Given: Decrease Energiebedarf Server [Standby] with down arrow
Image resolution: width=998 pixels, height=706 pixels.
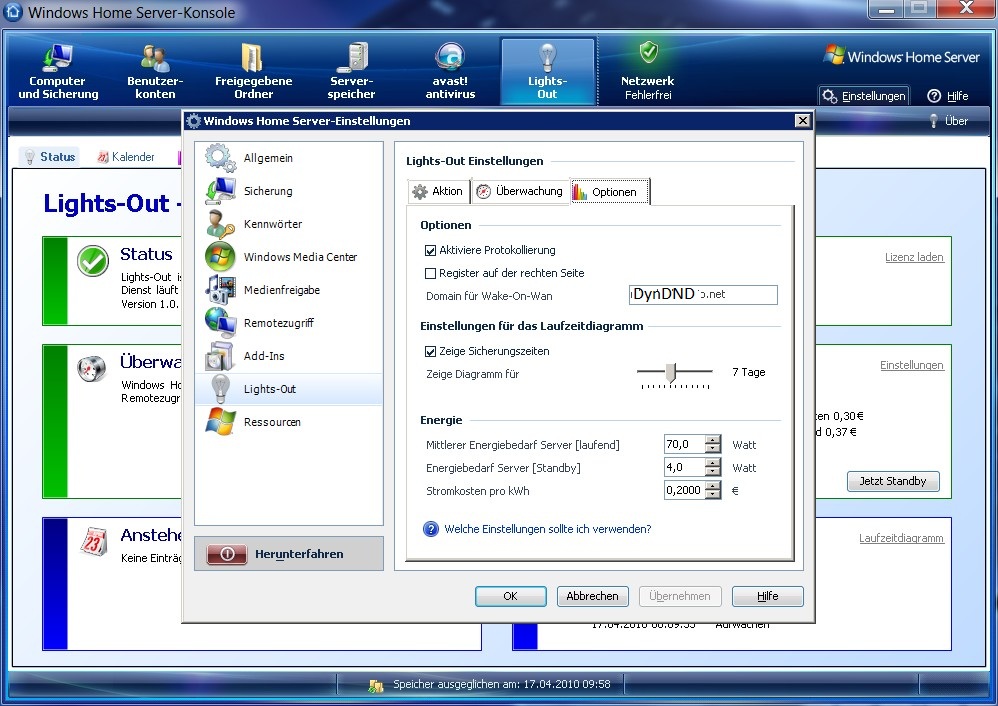Looking at the screenshot, I should point(713,472).
